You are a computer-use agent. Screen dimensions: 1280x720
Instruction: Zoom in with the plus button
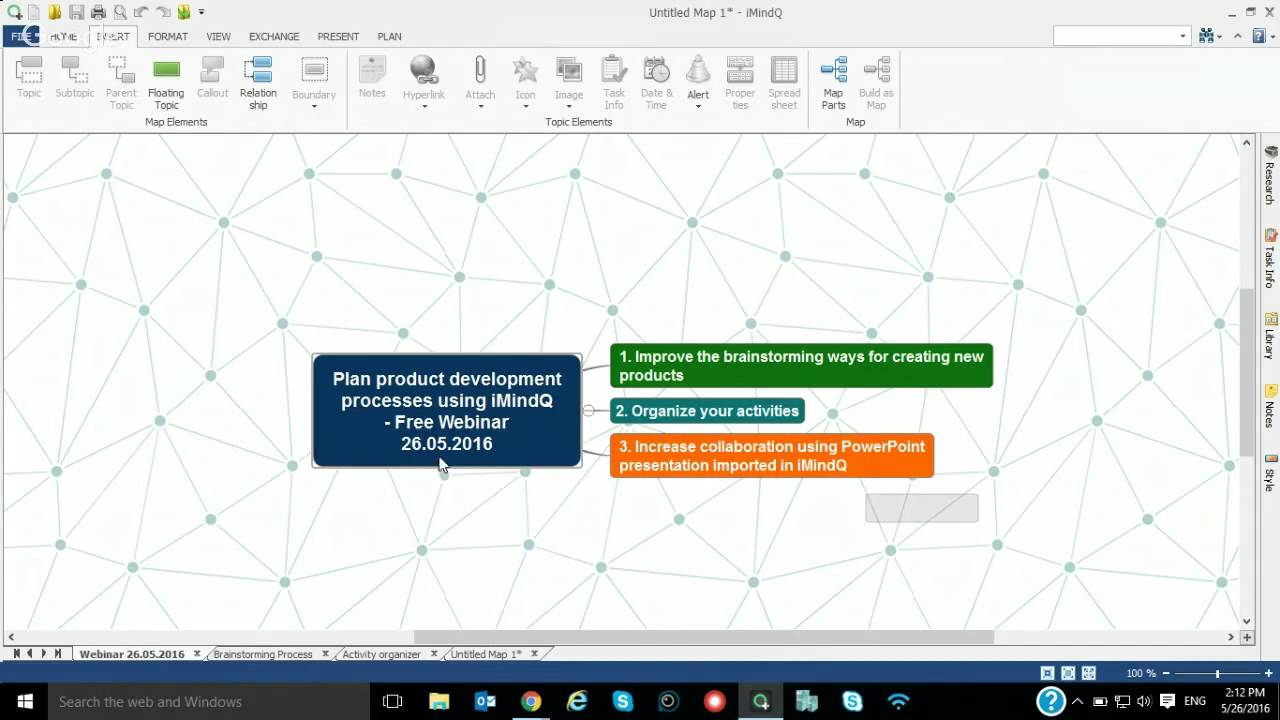pos(1268,674)
